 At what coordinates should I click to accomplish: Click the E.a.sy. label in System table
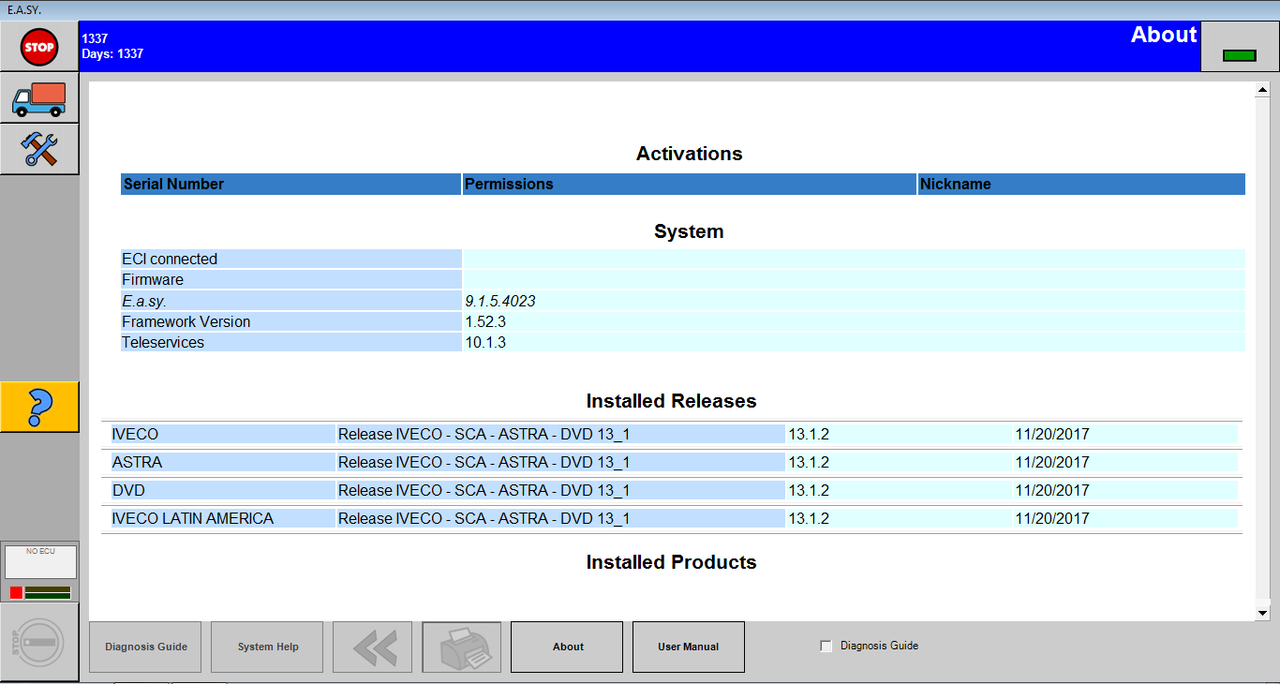(145, 301)
